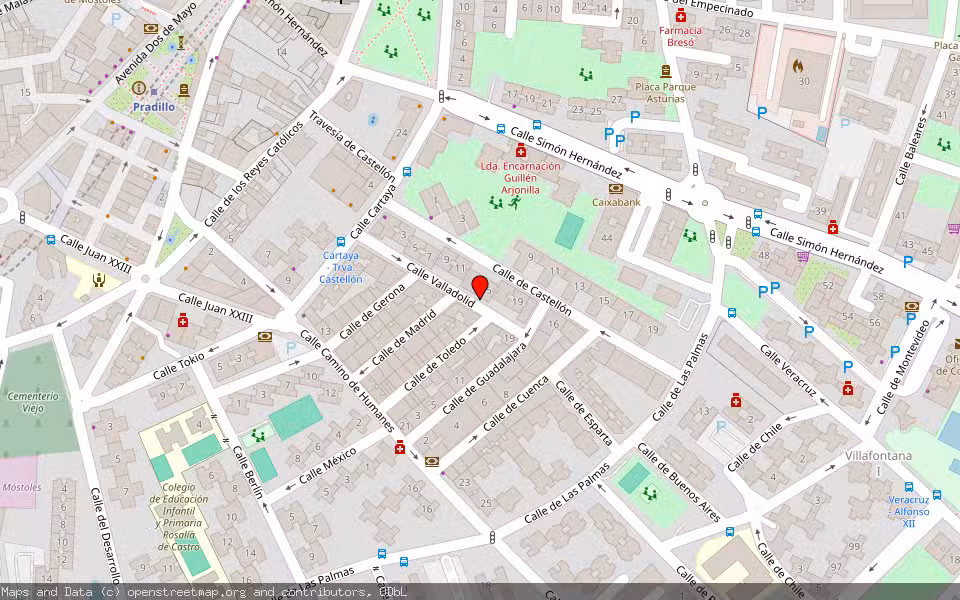This screenshot has height=600, width=960.
Task: Click the money exchange icon near Calle México
Action: pos(431,461)
